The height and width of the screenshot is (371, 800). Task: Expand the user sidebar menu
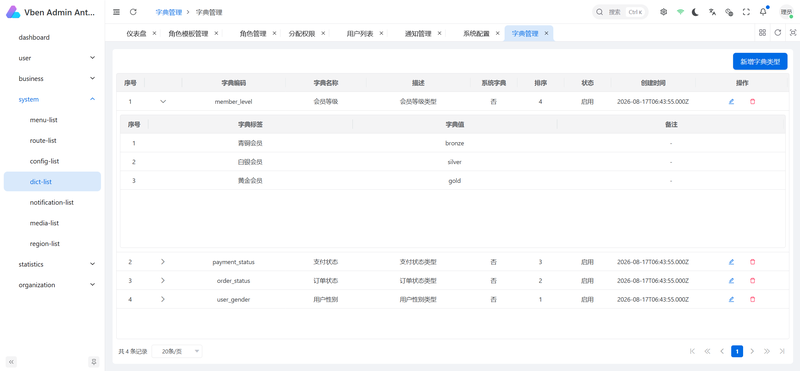pyautogui.click(x=52, y=58)
